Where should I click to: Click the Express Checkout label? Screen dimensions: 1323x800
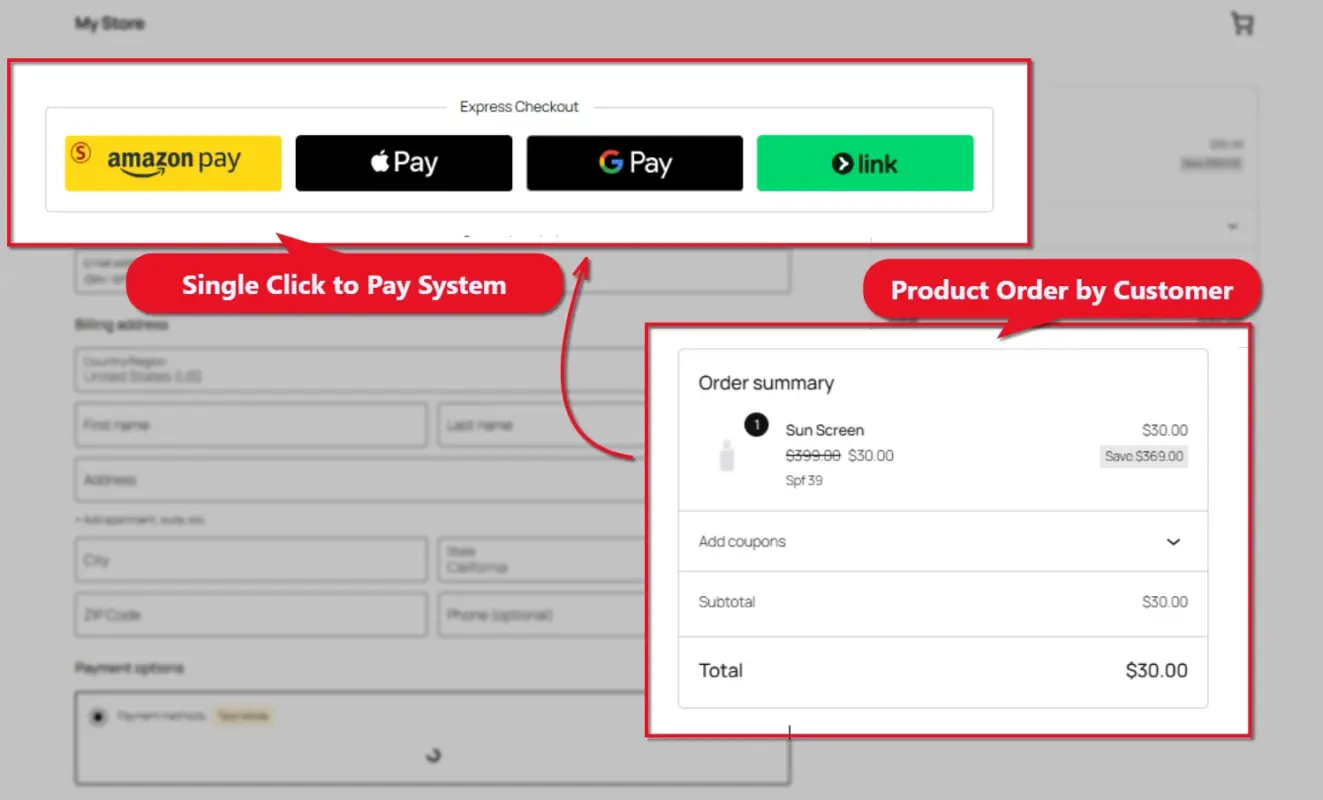[x=519, y=107]
